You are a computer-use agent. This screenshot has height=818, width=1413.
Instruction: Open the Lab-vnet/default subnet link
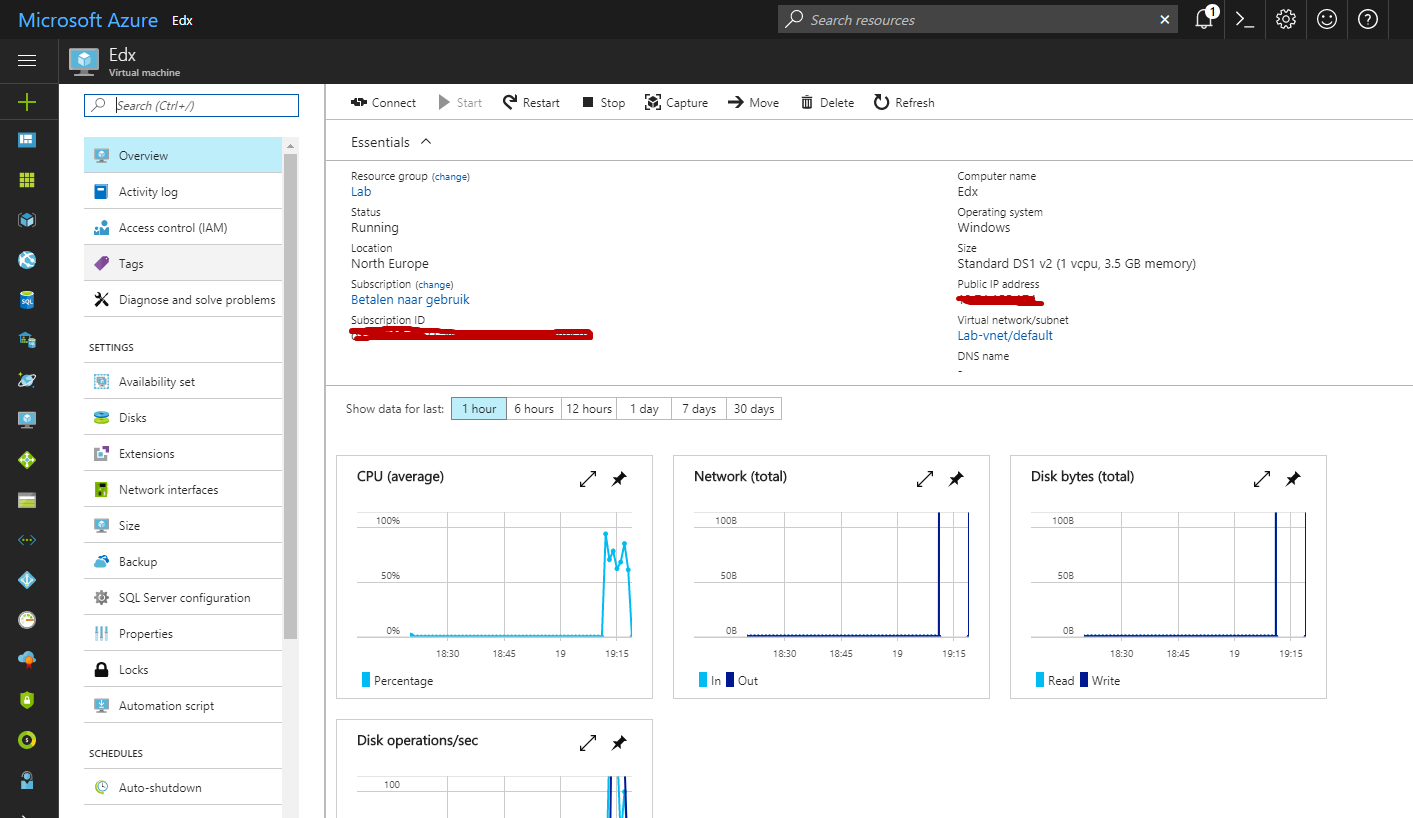(x=1005, y=335)
